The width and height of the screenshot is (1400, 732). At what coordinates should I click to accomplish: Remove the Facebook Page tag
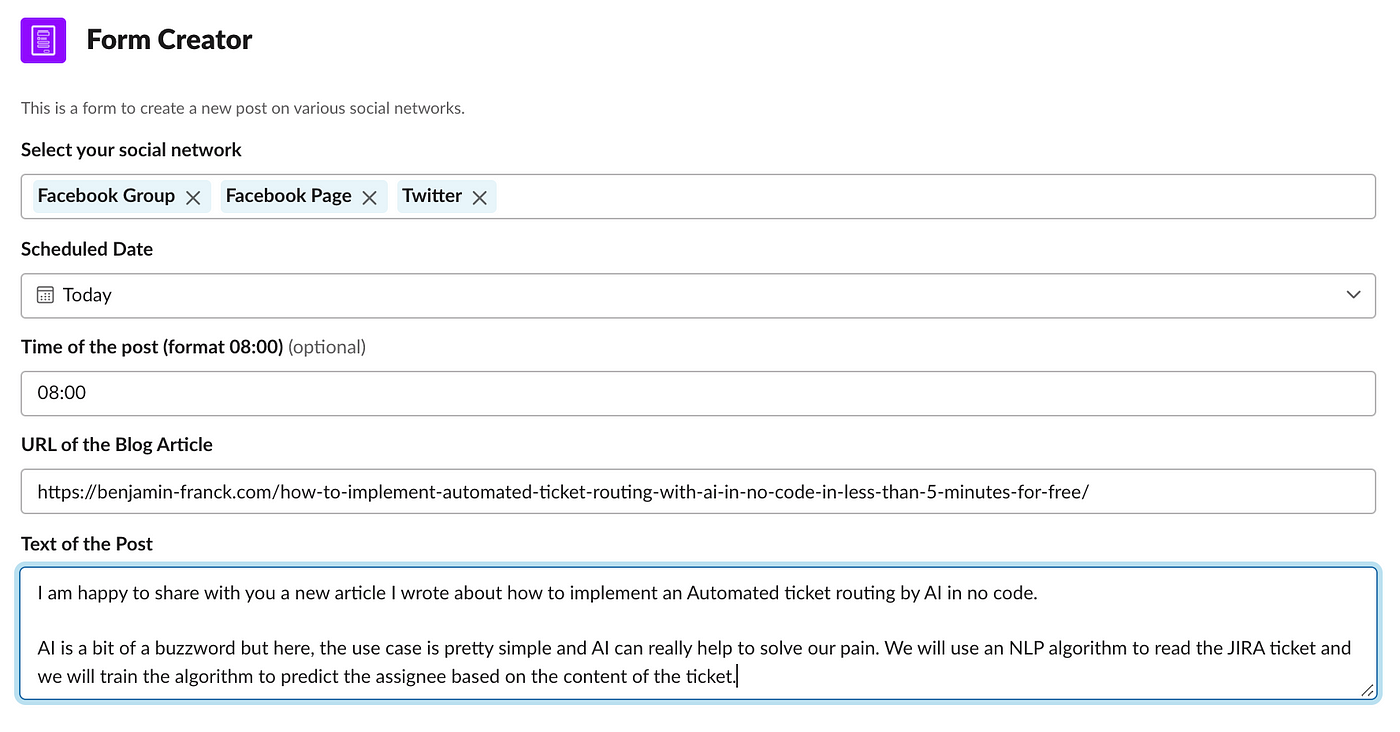click(369, 197)
